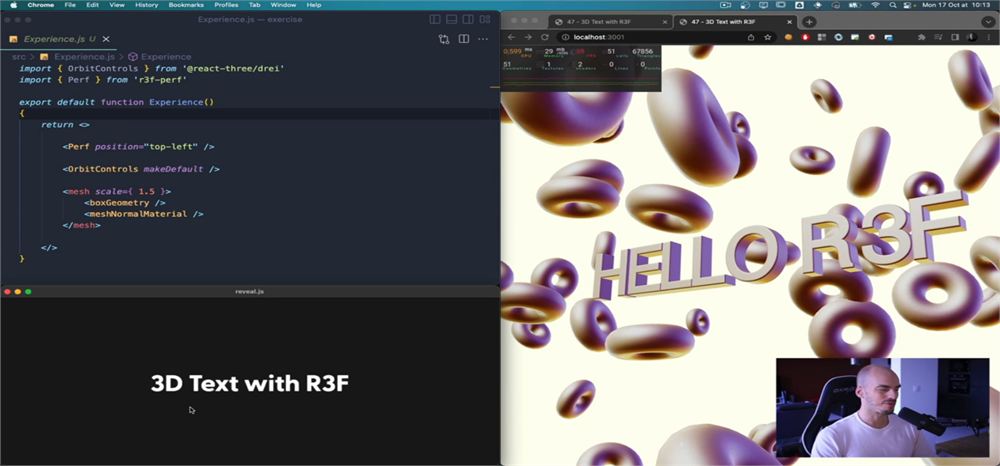1000x466 pixels.
Task: Toggle secondary sidebar layout icon in VS Code
Action: 468,20
